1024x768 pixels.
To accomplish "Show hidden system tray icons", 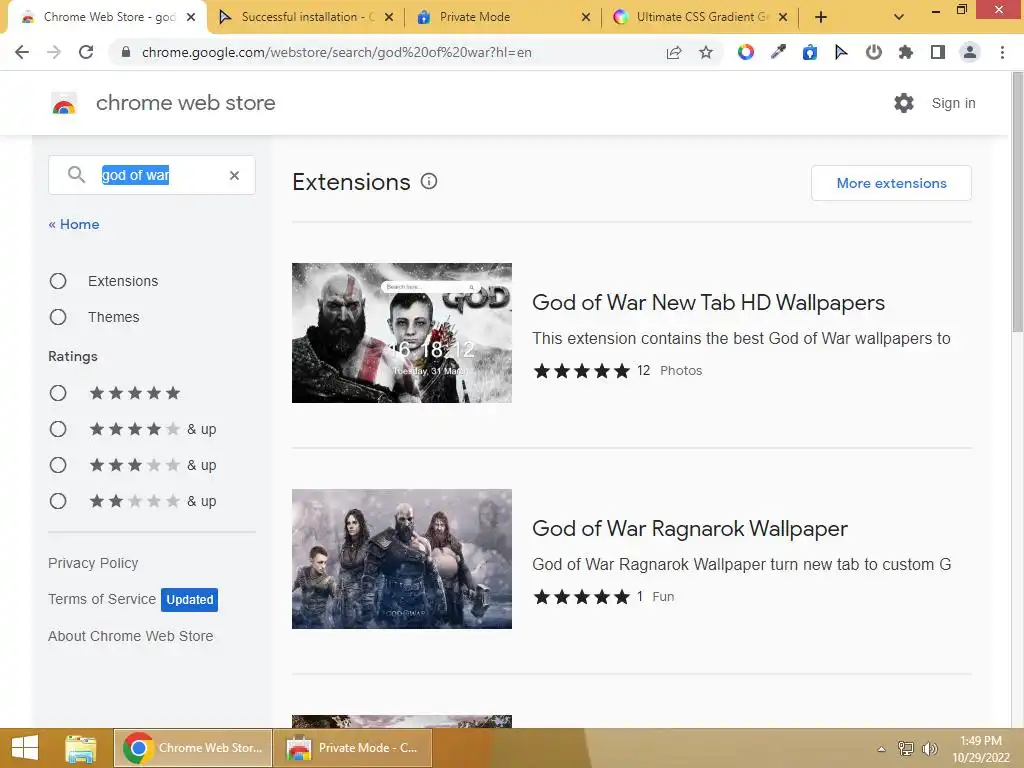I will 881,749.
